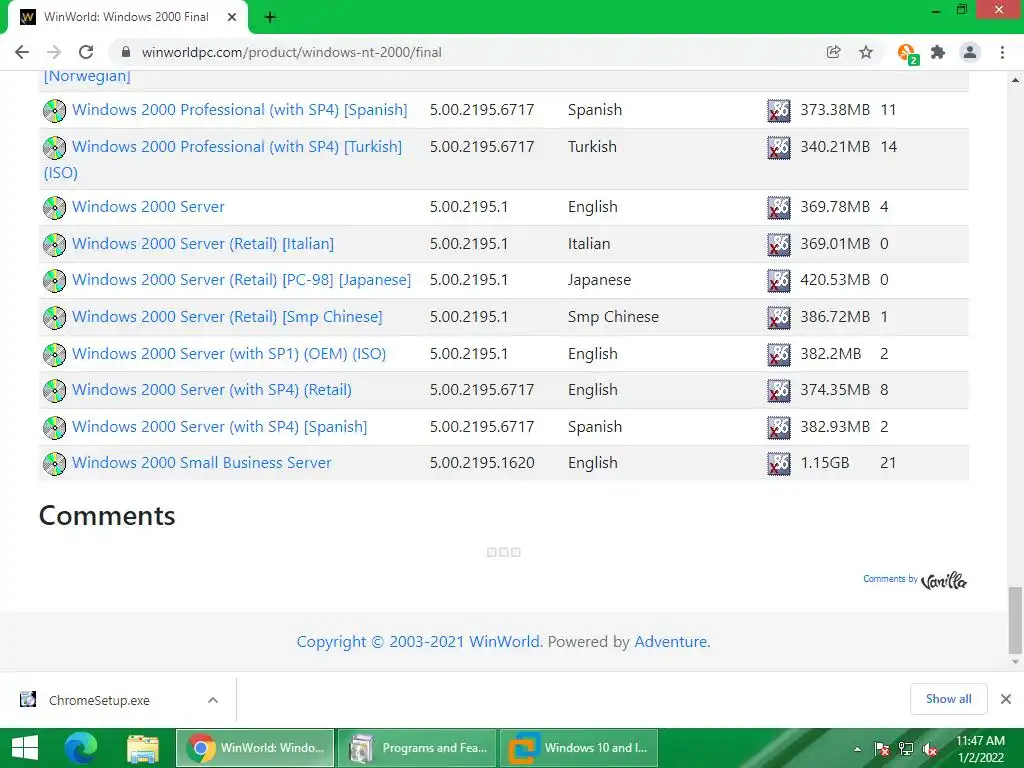1024x768 pixels.
Task: Click the muted volume tray icon
Action: pos(929,749)
